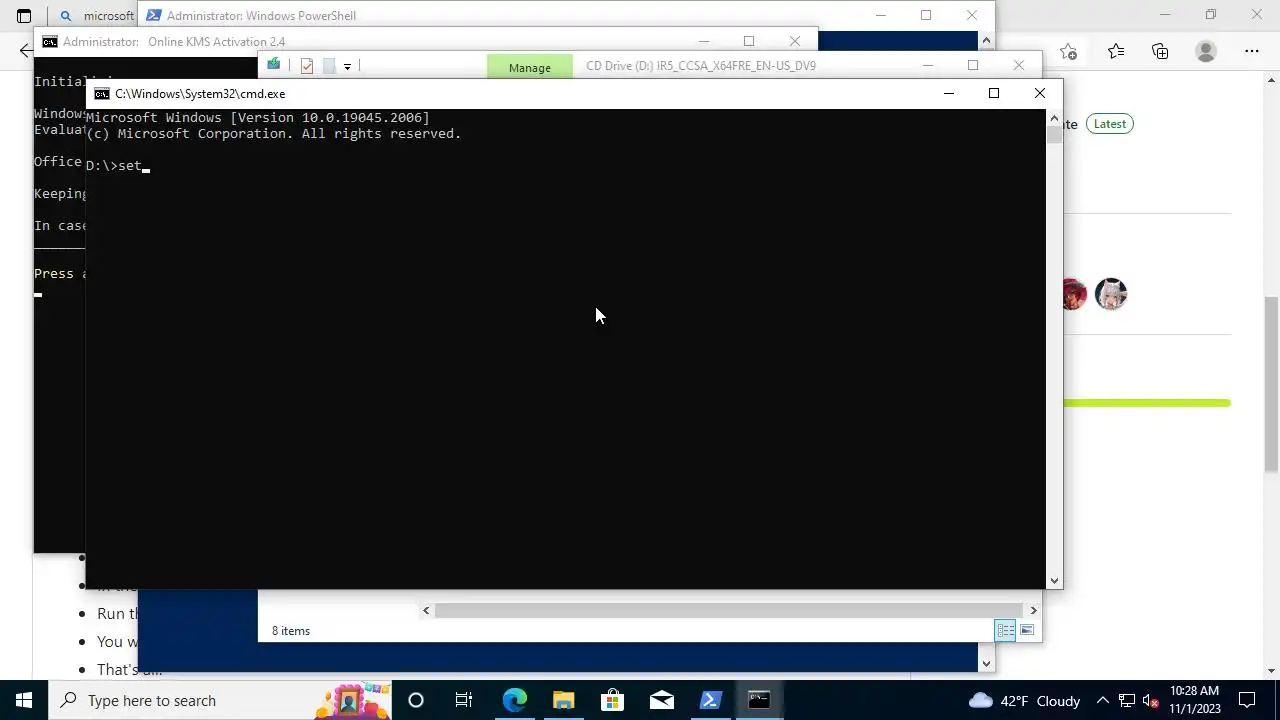Click Properties checkmark icon in Explorer toolbar
Image resolution: width=1280 pixels, height=720 pixels.
307,66
